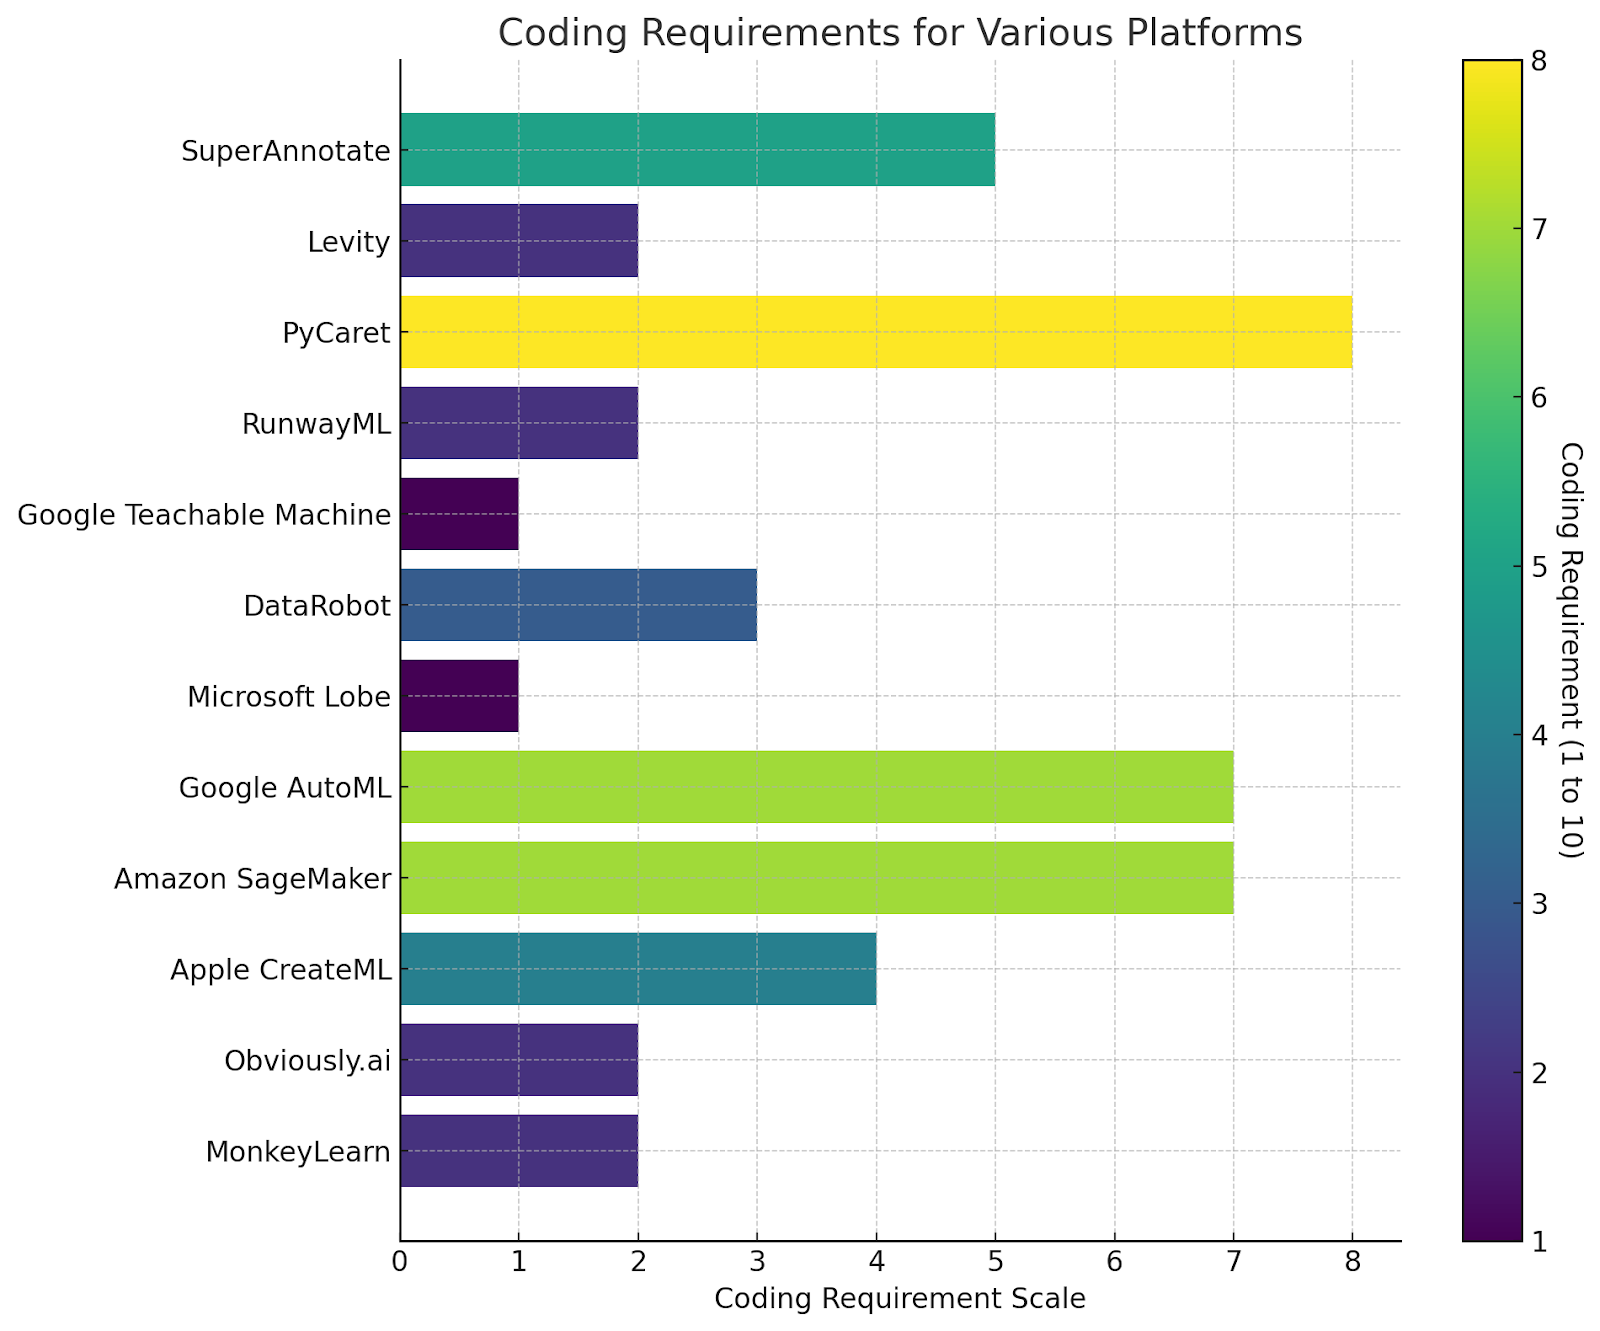The width and height of the screenshot is (1600, 1331).
Task: Click colorbar tick label 6
Action: click(x=1539, y=398)
